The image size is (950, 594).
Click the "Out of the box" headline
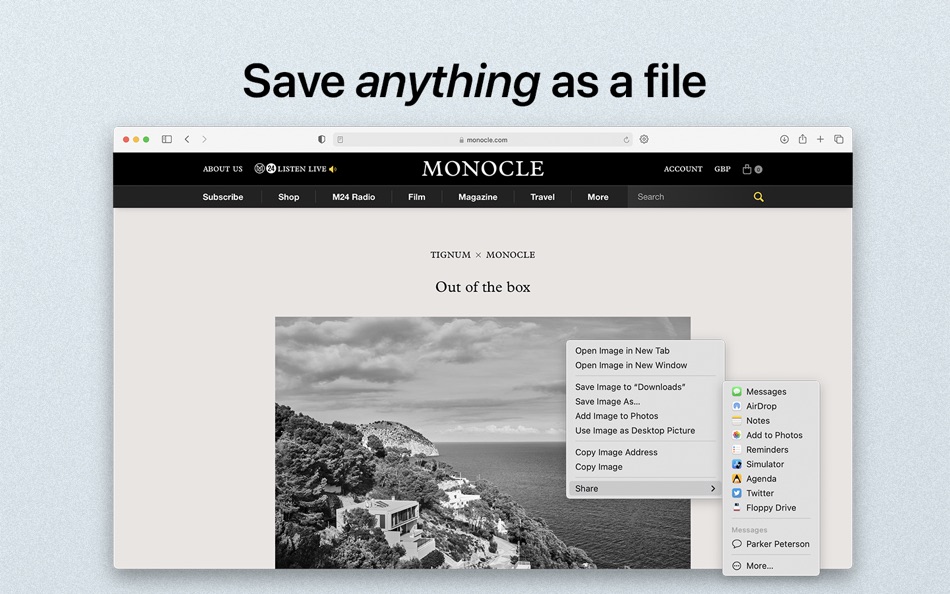pyautogui.click(x=483, y=287)
